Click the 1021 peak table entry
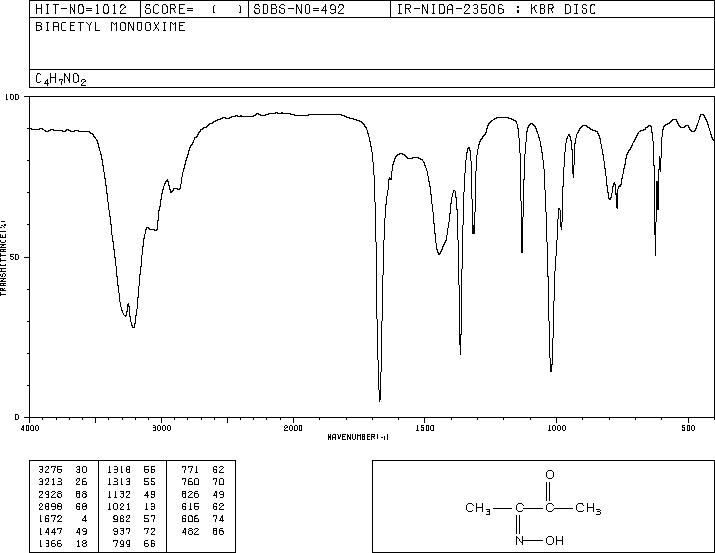Image resolution: width=715 pixels, height=553 pixels. tap(119, 506)
